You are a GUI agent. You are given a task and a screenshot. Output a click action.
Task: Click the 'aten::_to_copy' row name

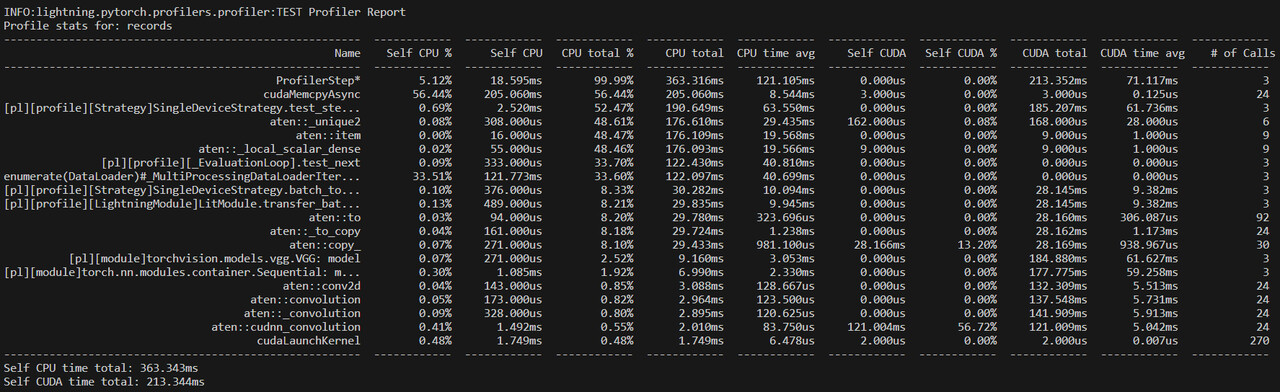[316, 231]
